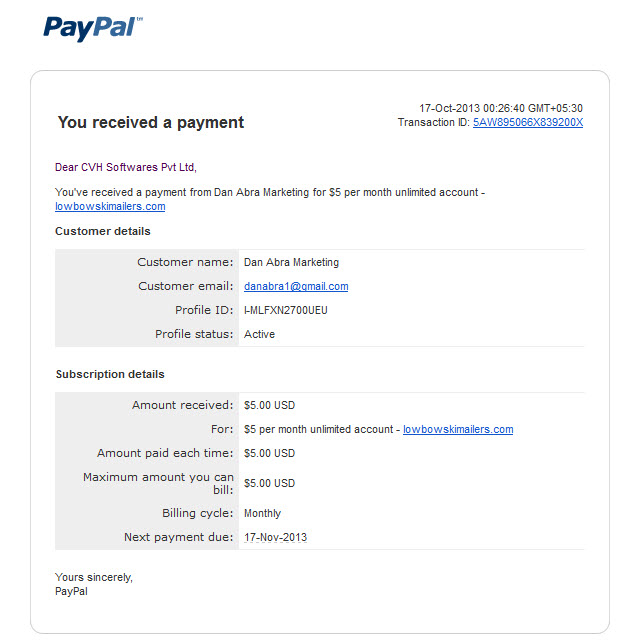Click the Maximum amount you can bill label
642x644 pixels.
pyautogui.click(x=158, y=483)
